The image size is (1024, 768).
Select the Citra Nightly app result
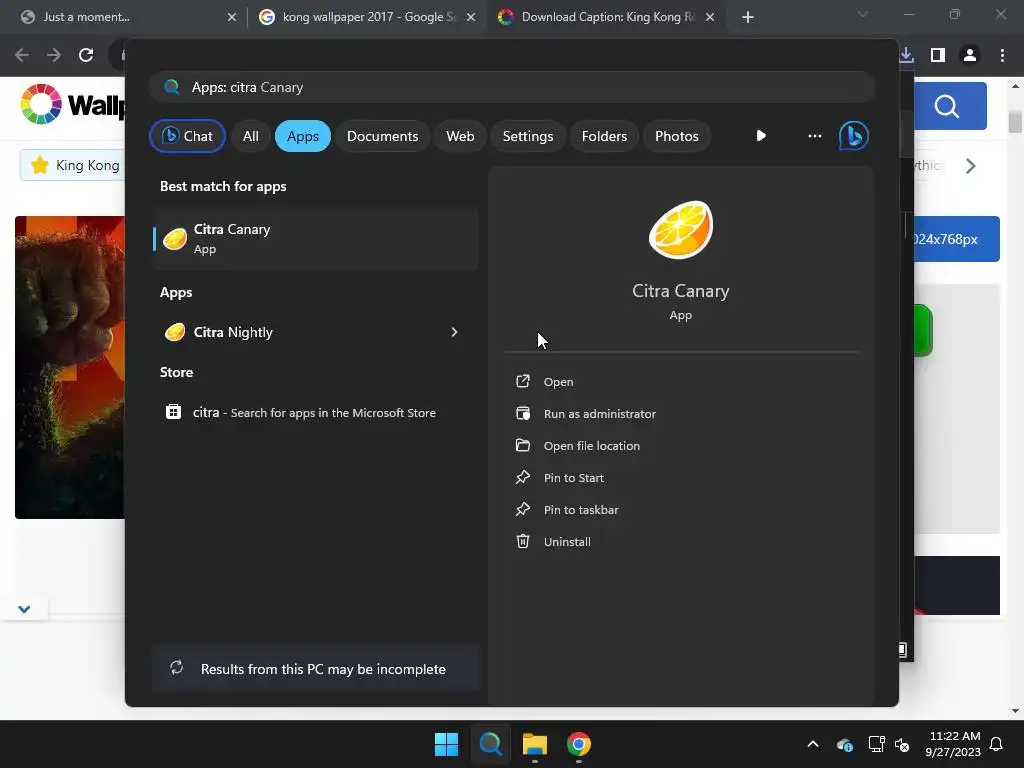315,332
